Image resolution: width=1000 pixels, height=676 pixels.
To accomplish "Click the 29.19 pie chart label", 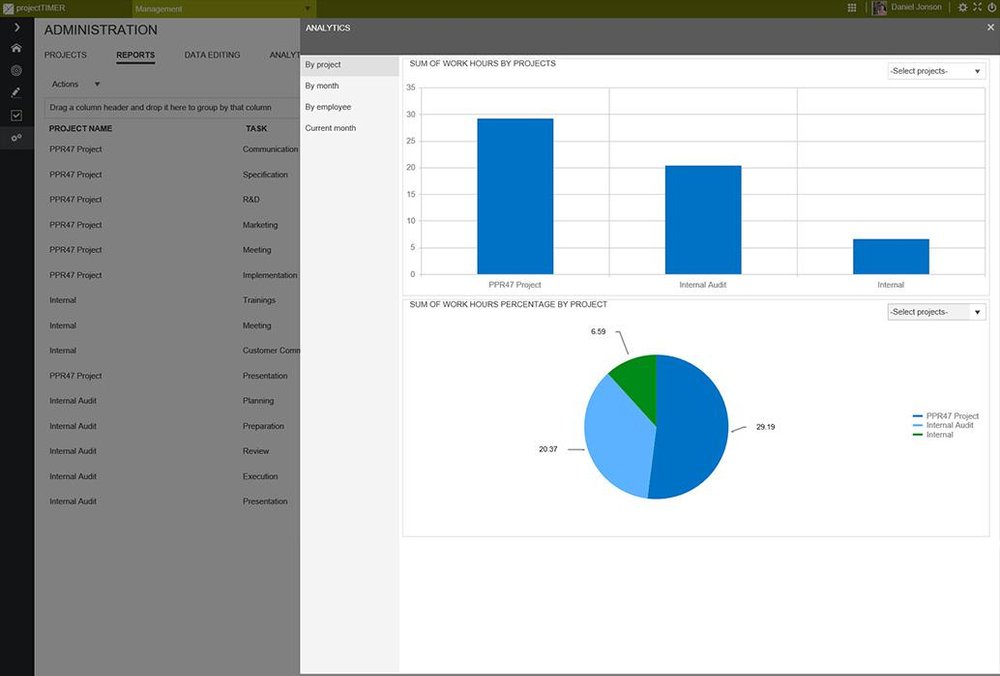I will coord(765,427).
